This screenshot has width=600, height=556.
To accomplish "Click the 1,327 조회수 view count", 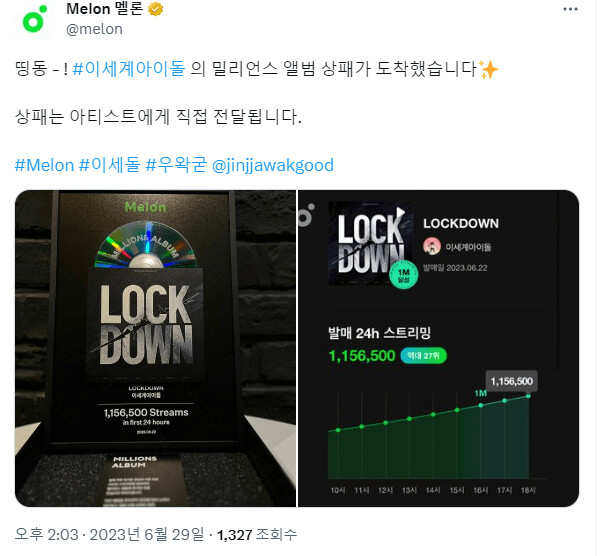I will click(x=257, y=535).
